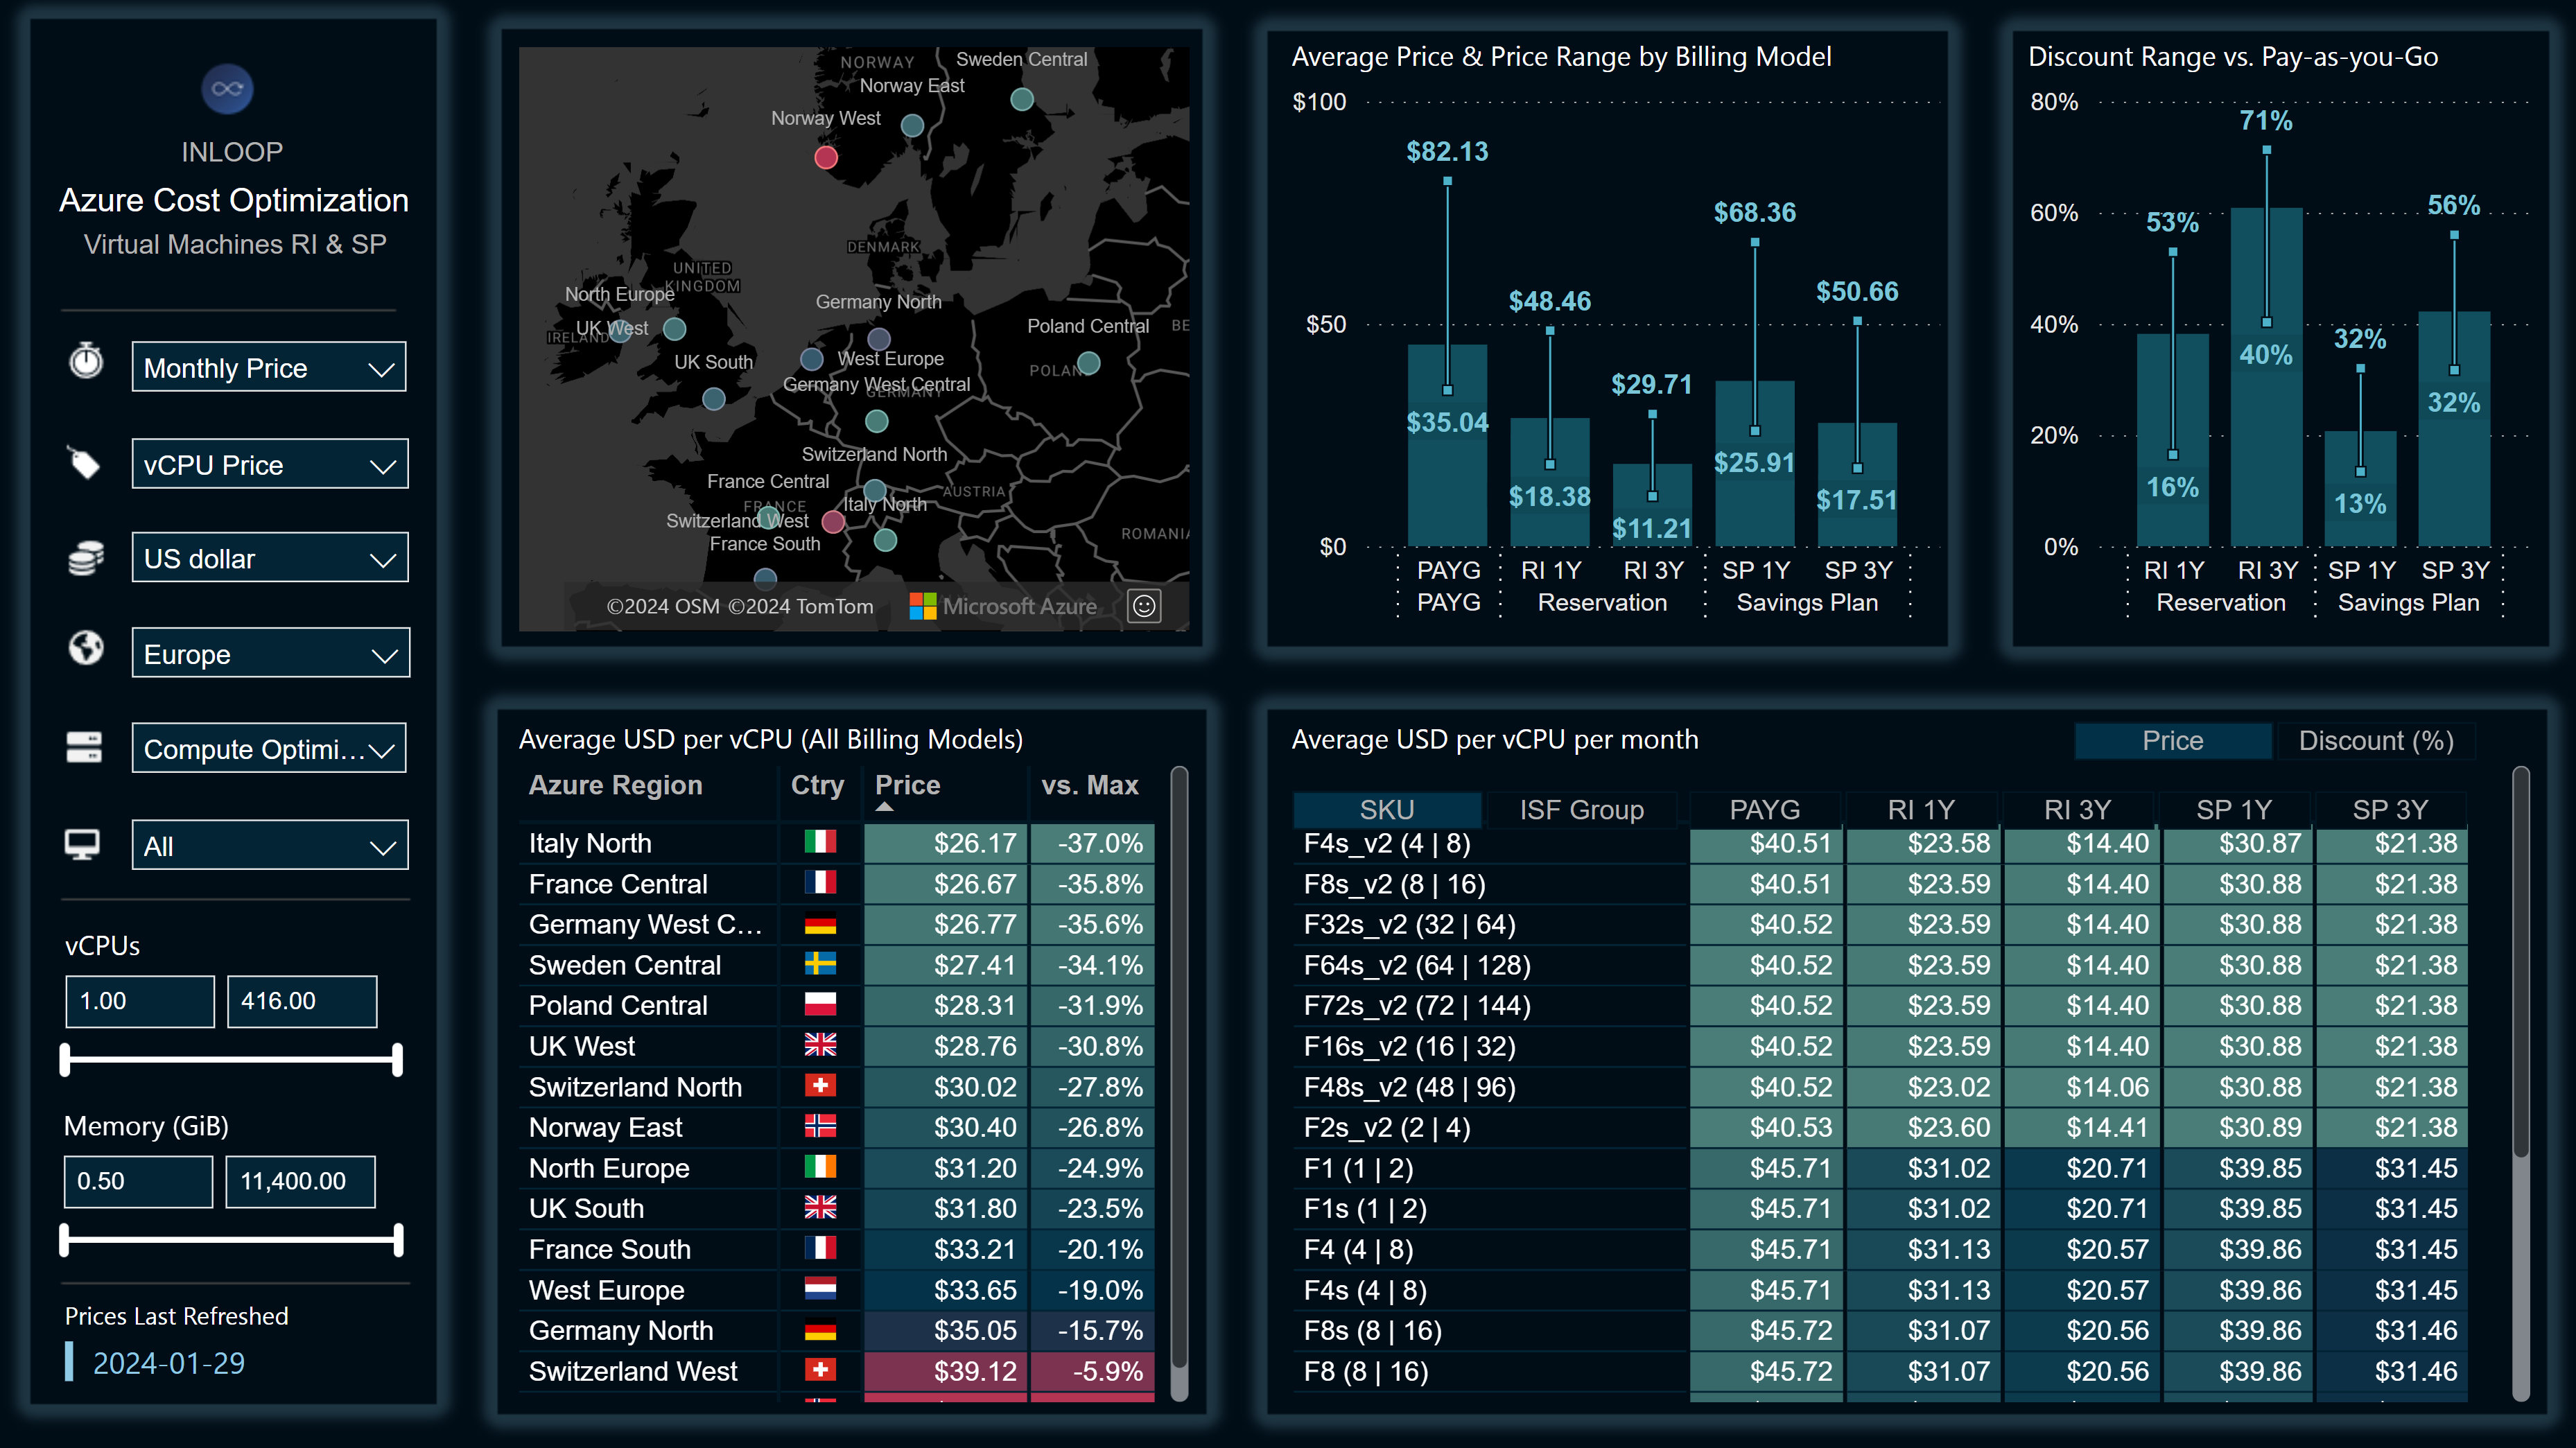
Task: Click the France South $33.21 price cell
Action: click(x=945, y=1249)
